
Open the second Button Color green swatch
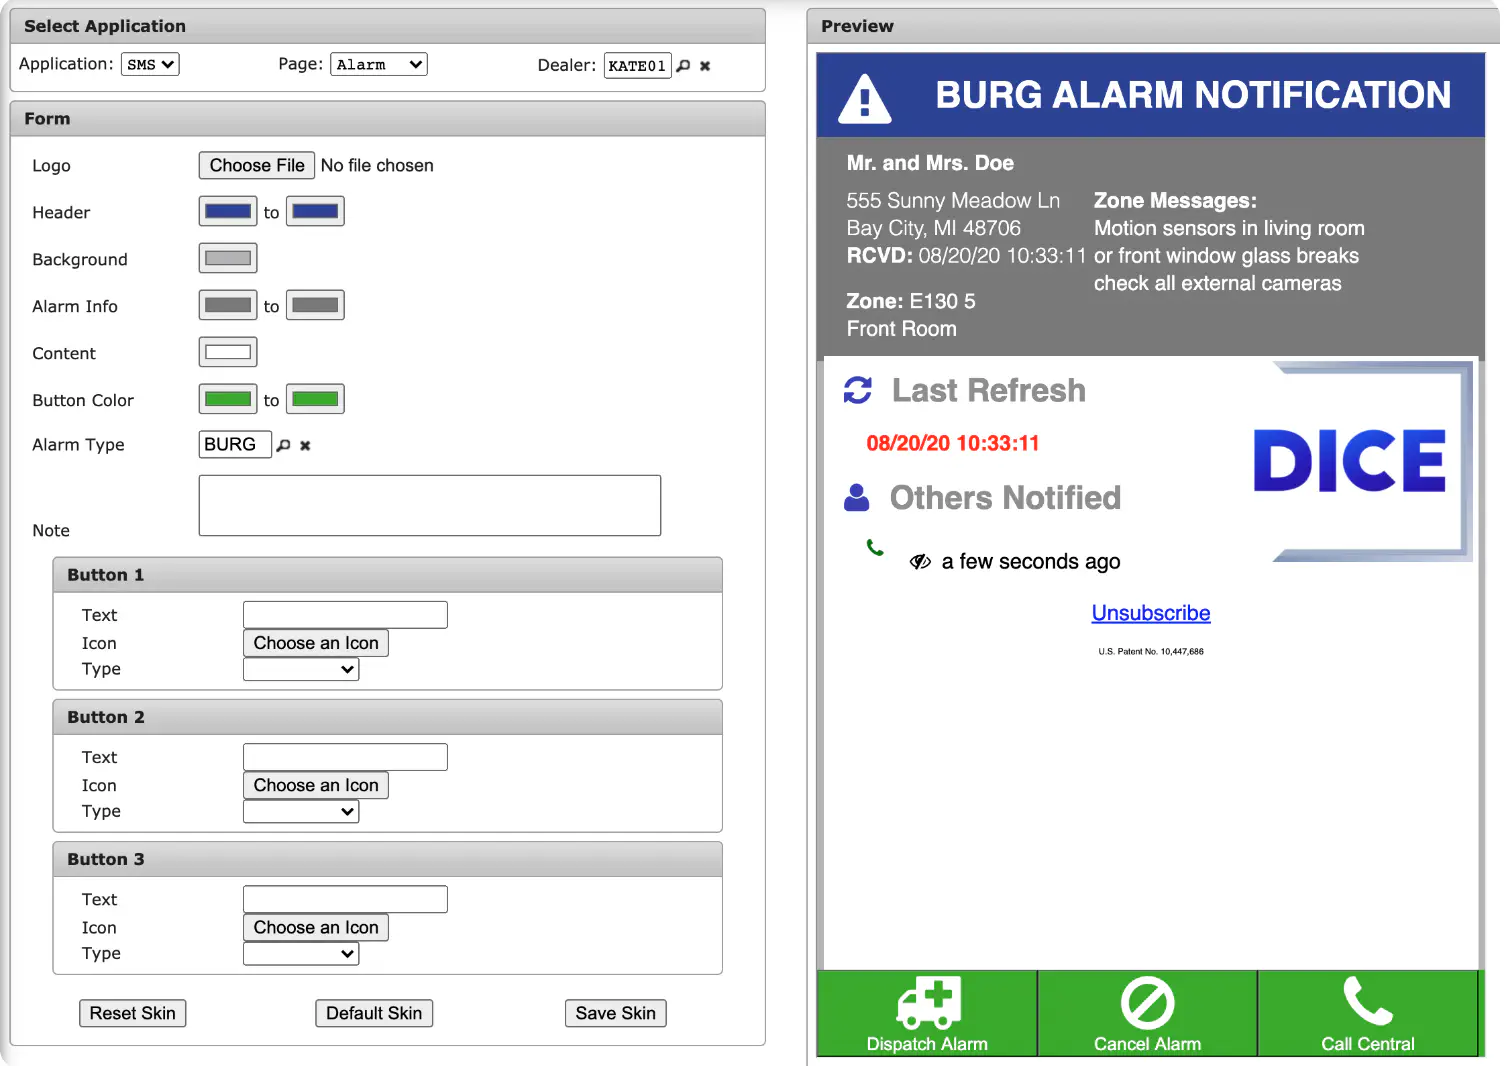pyautogui.click(x=315, y=399)
